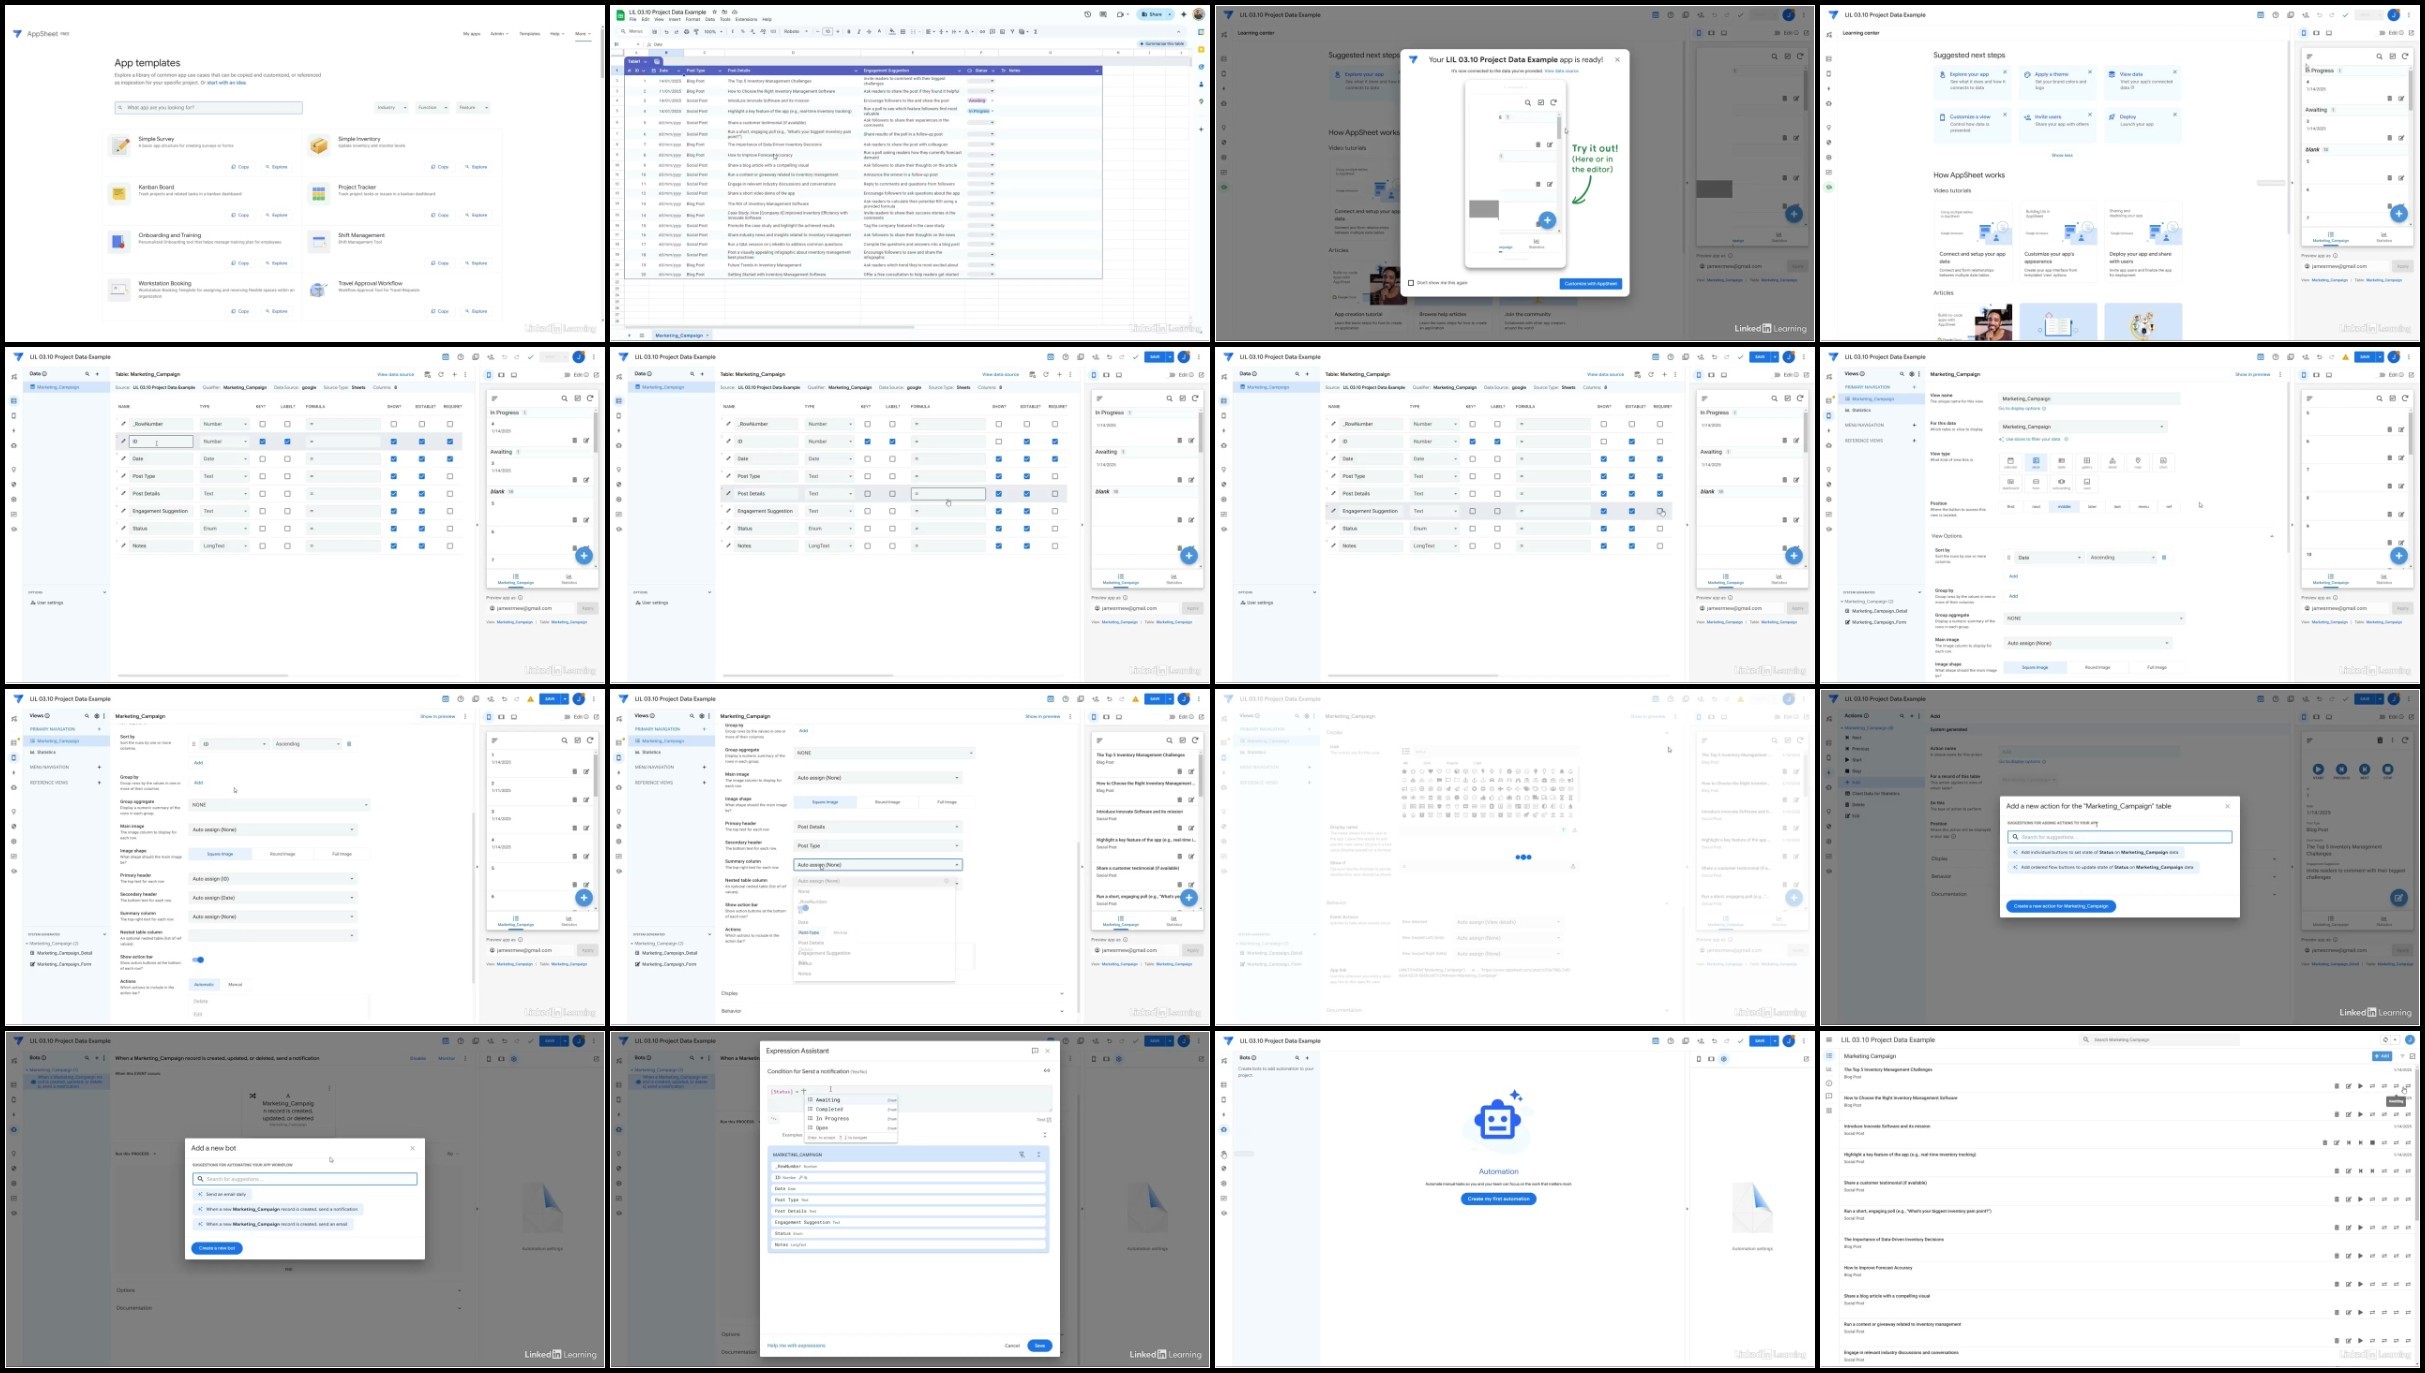The height and width of the screenshot is (1373, 2425).
Task: Check 'Don't show me this again' box
Action: point(1411,283)
